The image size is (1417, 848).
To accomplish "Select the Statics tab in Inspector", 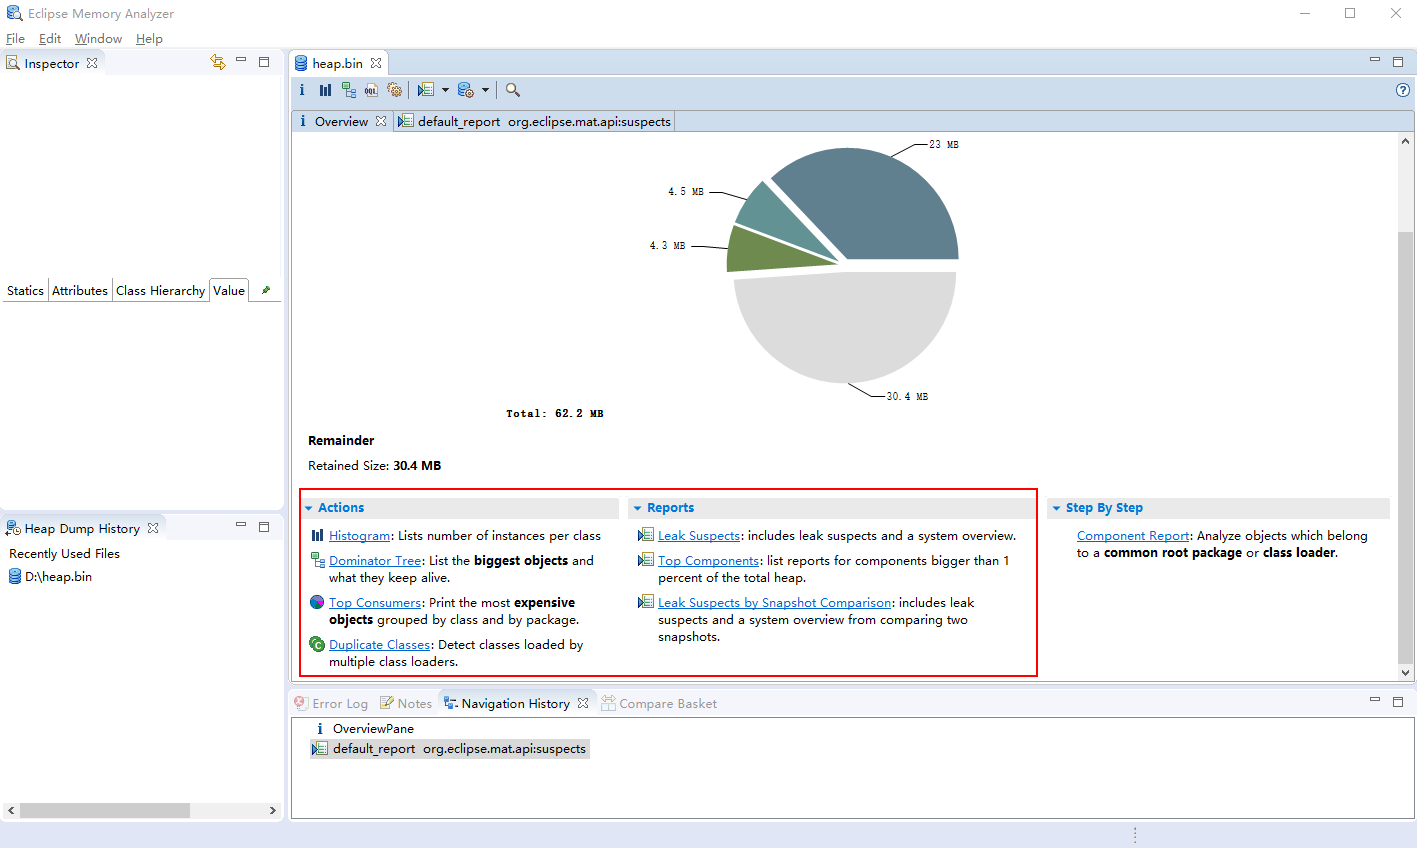I will tap(25, 291).
